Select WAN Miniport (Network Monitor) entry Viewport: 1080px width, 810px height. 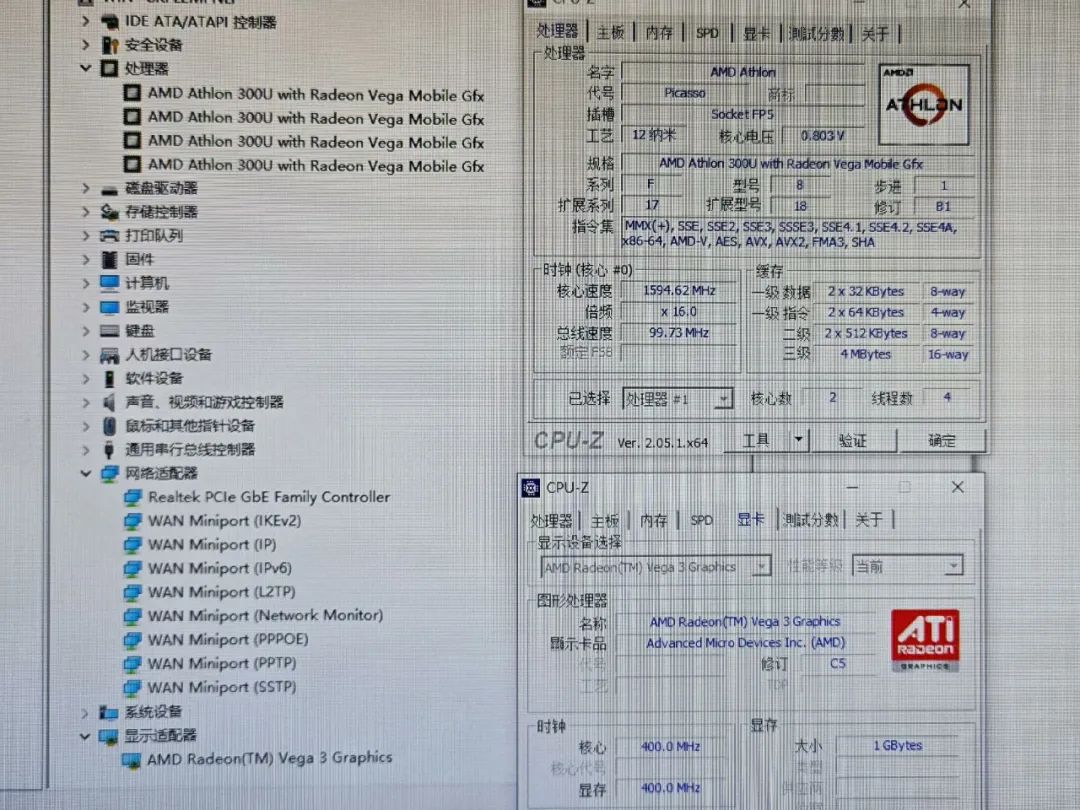265,615
